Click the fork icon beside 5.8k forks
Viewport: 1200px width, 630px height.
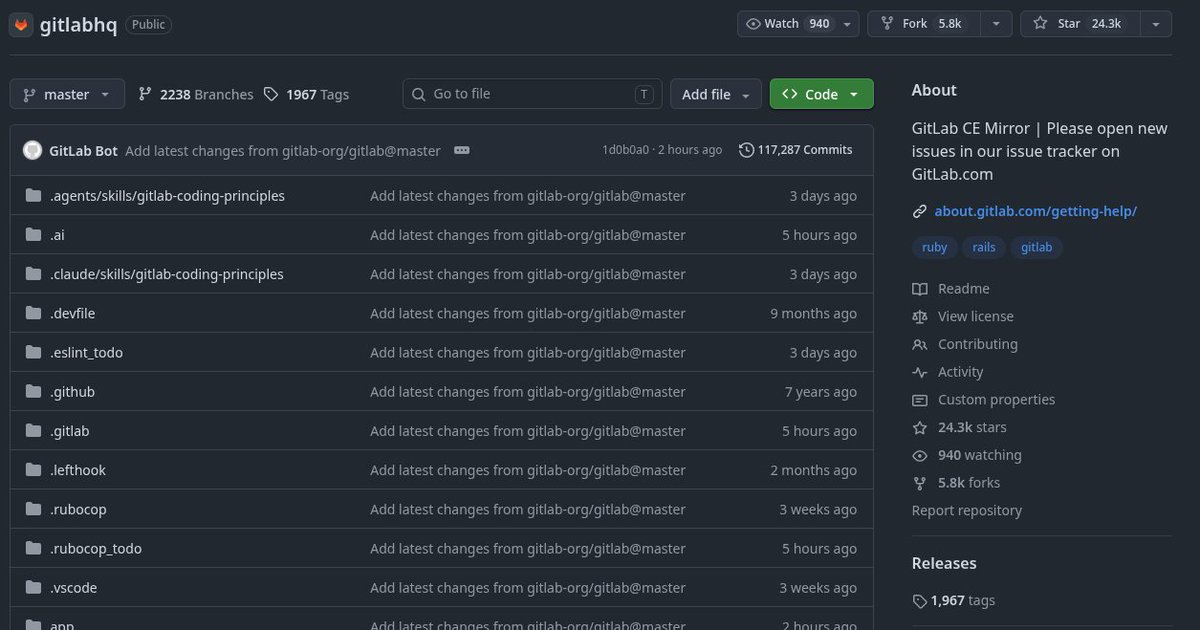(x=920, y=483)
